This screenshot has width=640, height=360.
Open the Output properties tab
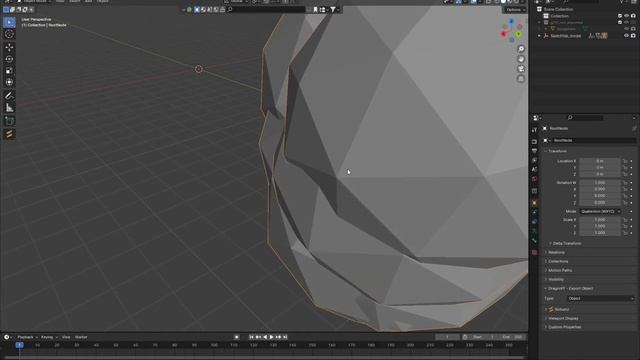coord(534,151)
